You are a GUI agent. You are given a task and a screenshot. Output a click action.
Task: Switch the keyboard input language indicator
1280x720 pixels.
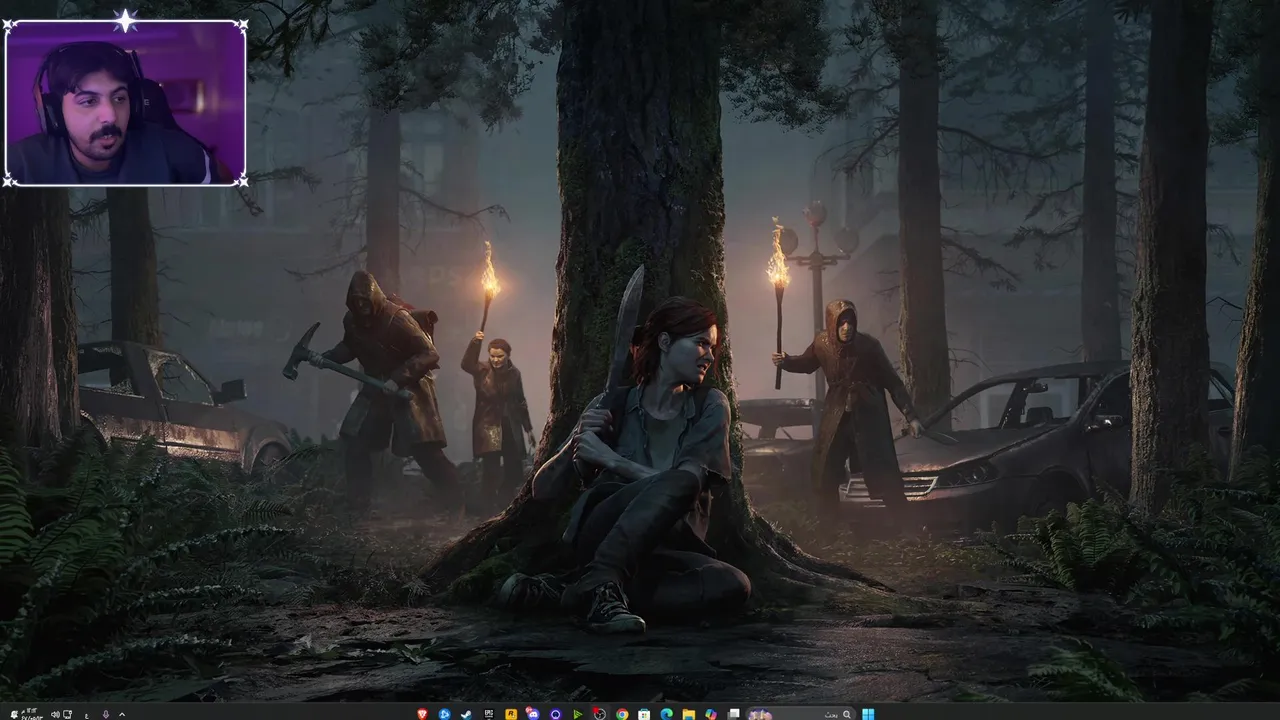87,715
